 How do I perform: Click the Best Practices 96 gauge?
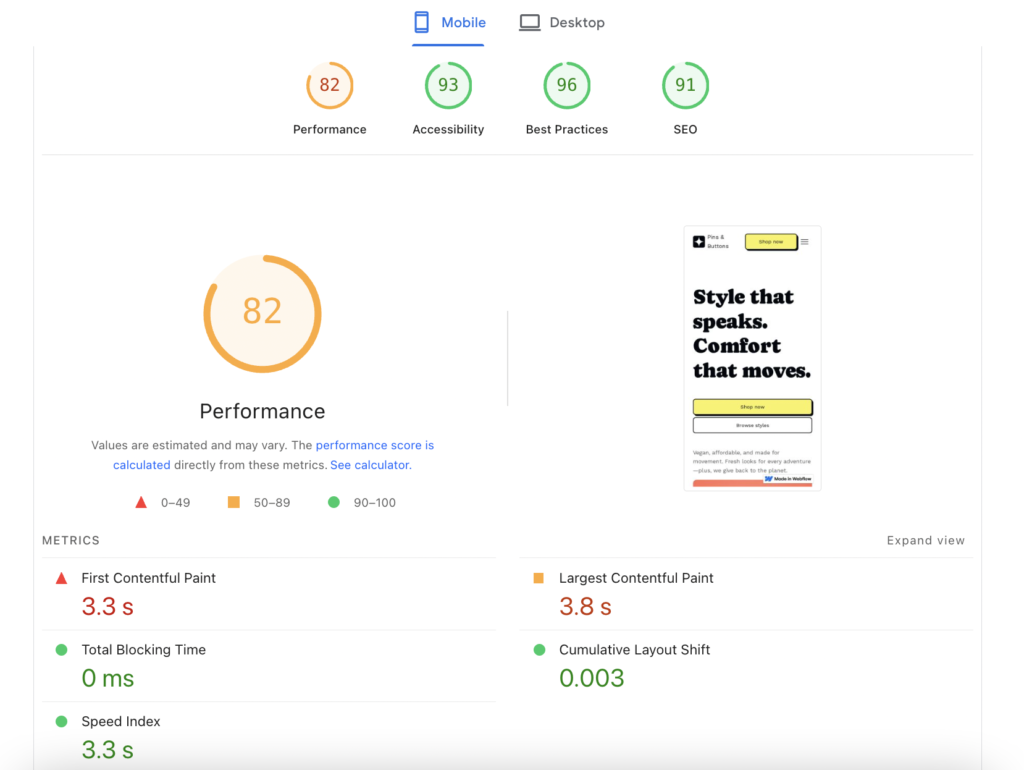coord(566,86)
